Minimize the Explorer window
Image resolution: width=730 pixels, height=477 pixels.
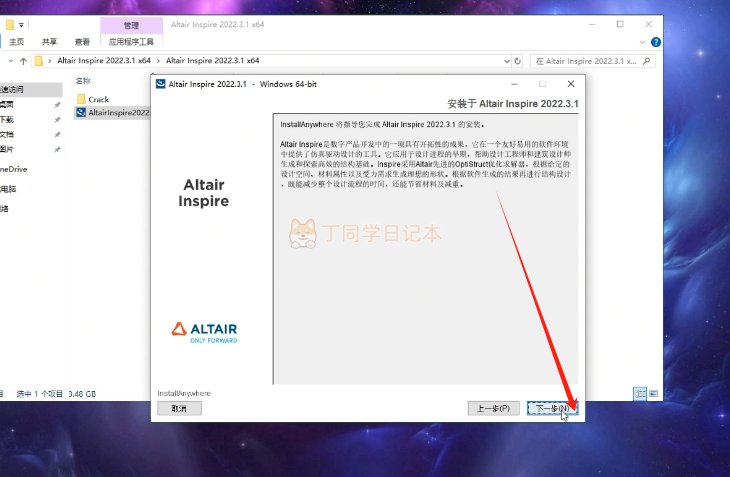[x=592, y=24]
